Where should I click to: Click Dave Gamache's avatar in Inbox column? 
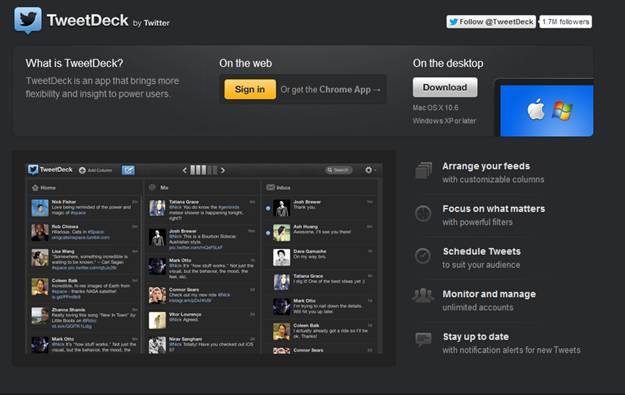tap(281, 257)
